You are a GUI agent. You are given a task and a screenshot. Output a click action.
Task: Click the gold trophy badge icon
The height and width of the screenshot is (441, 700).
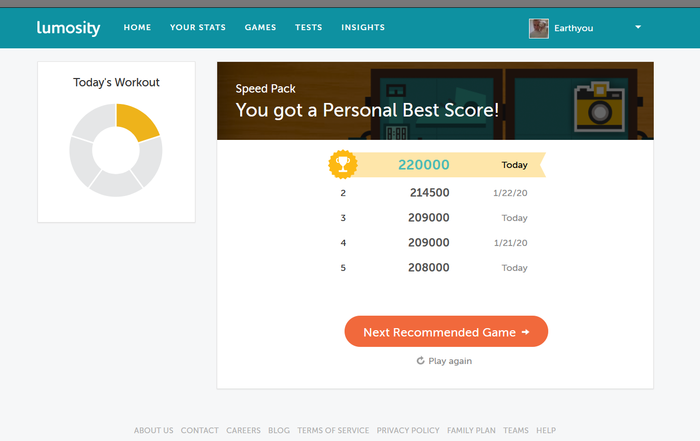[343, 165]
